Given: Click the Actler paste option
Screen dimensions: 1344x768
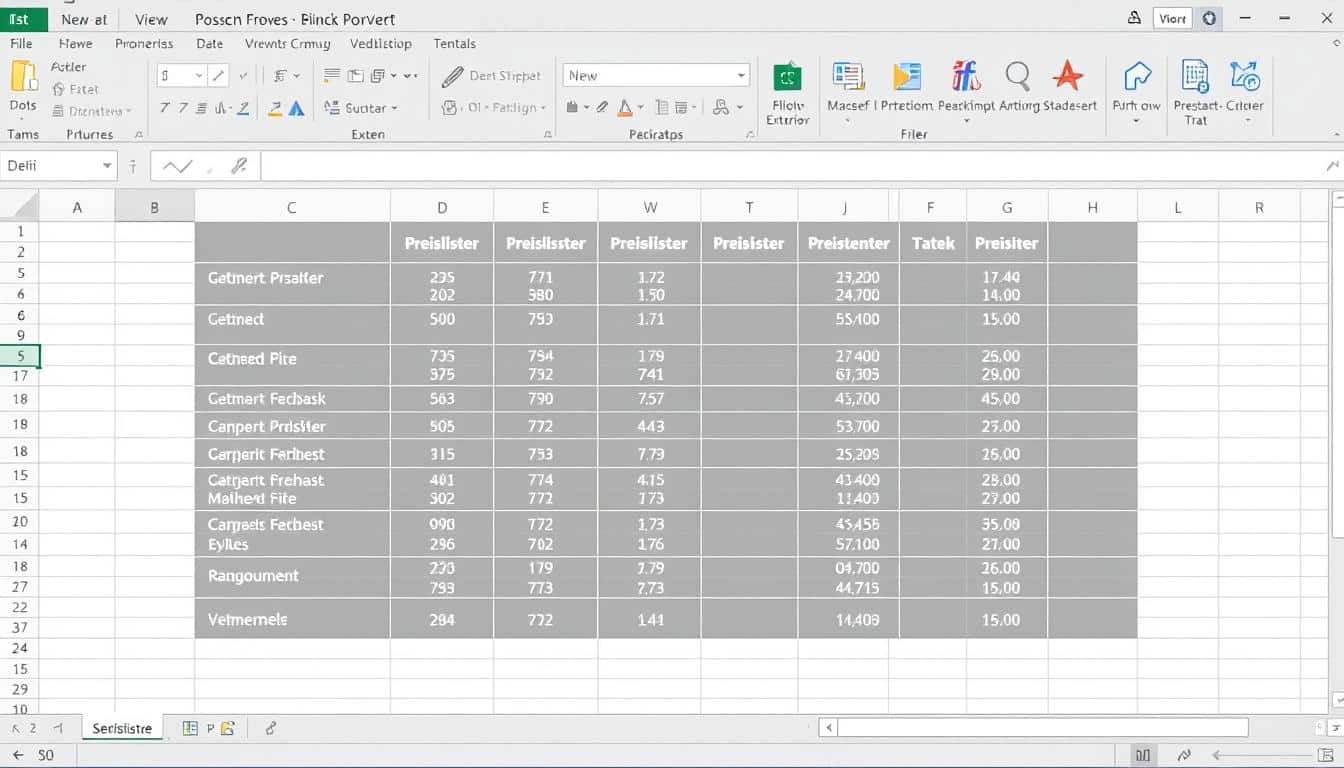Looking at the screenshot, I should click(68, 67).
